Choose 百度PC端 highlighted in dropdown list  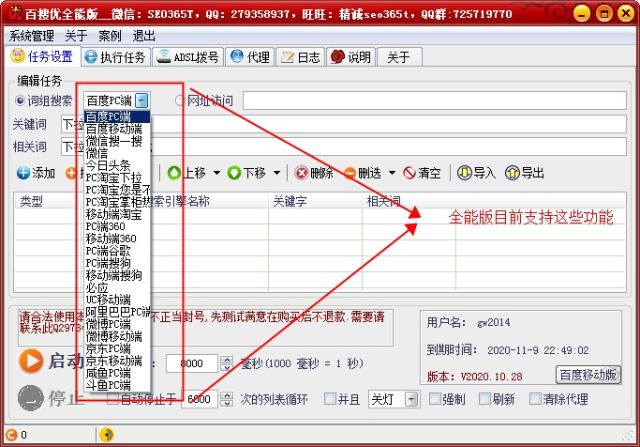(x=117, y=117)
